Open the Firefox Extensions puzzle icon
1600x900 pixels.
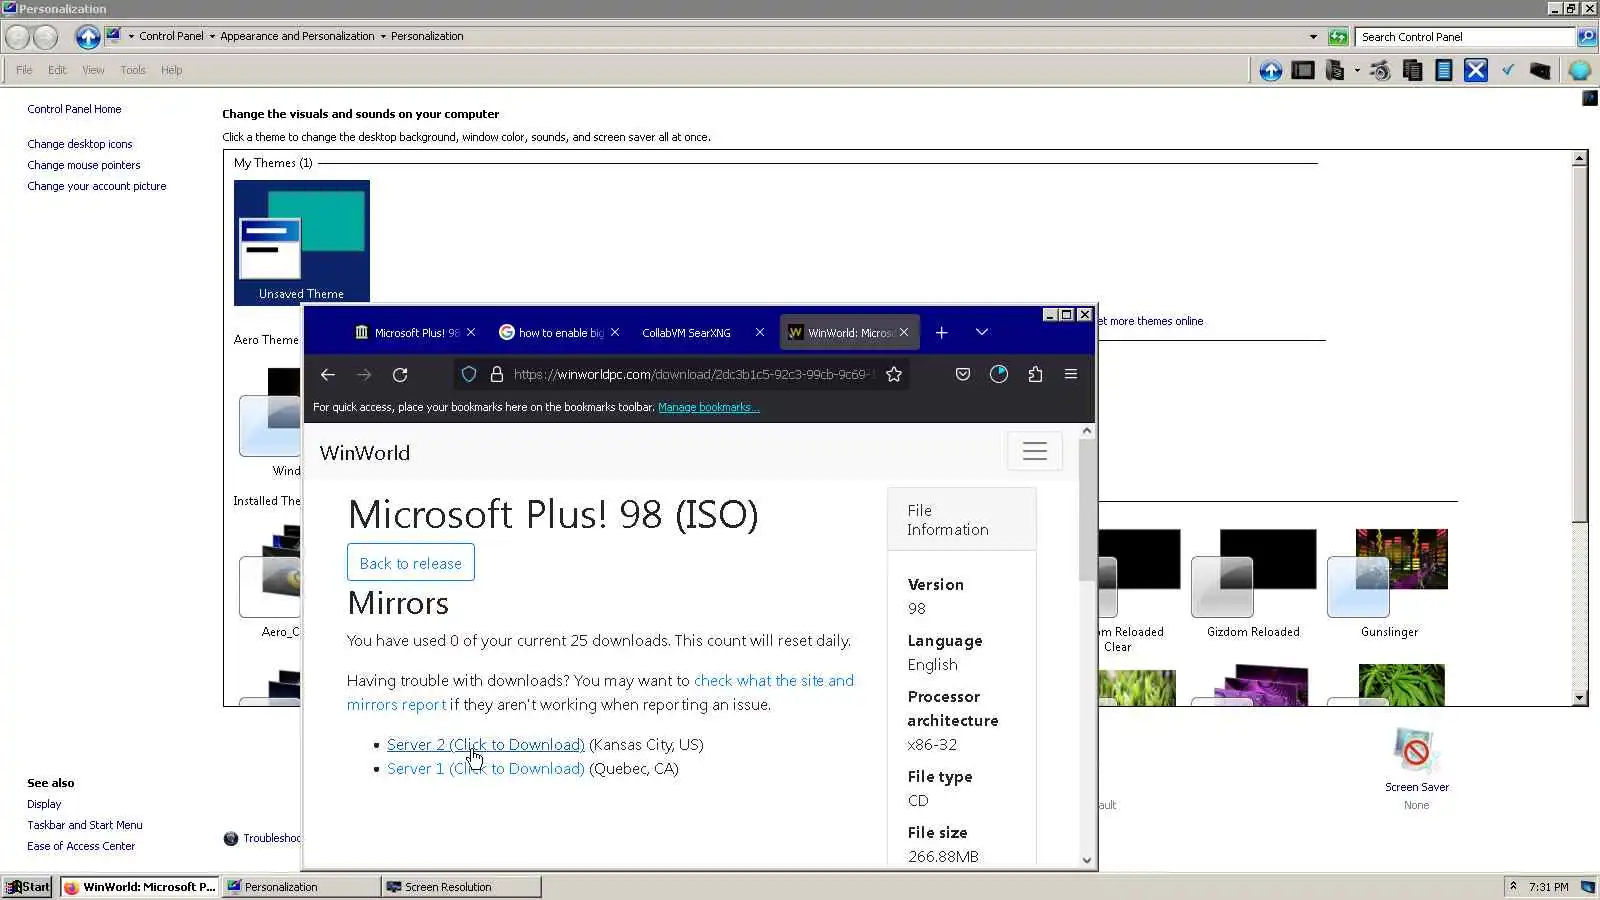[x=1035, y=374]
